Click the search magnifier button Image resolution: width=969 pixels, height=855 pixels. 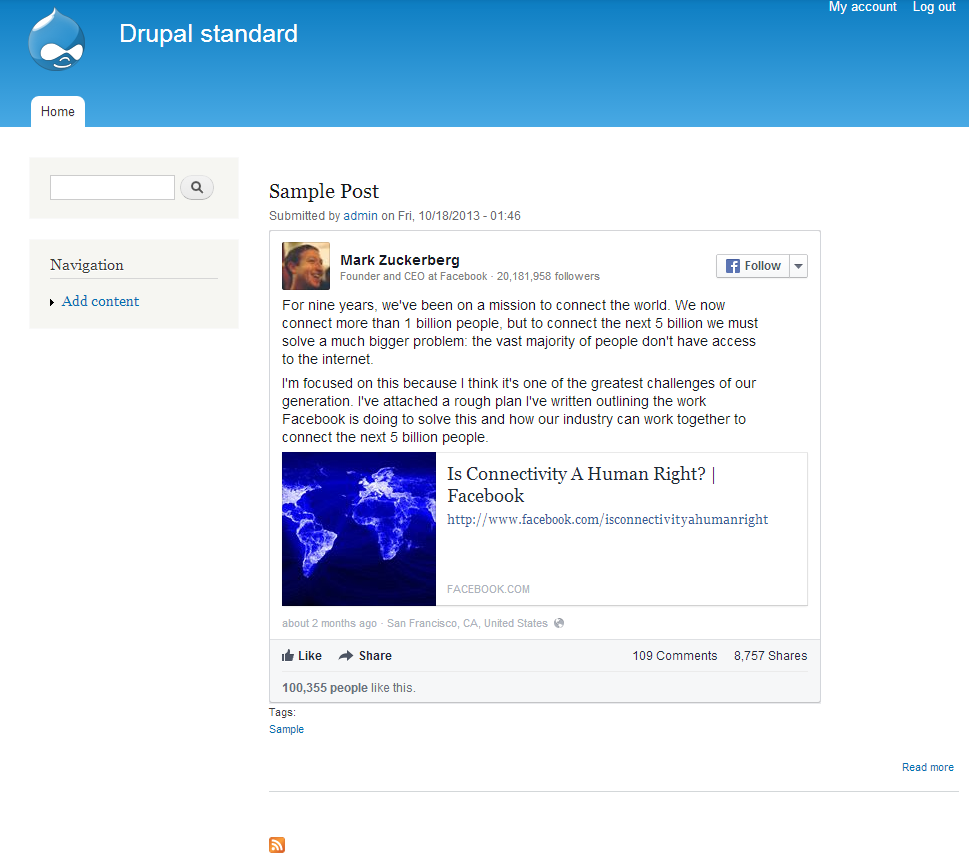point(197,187)
